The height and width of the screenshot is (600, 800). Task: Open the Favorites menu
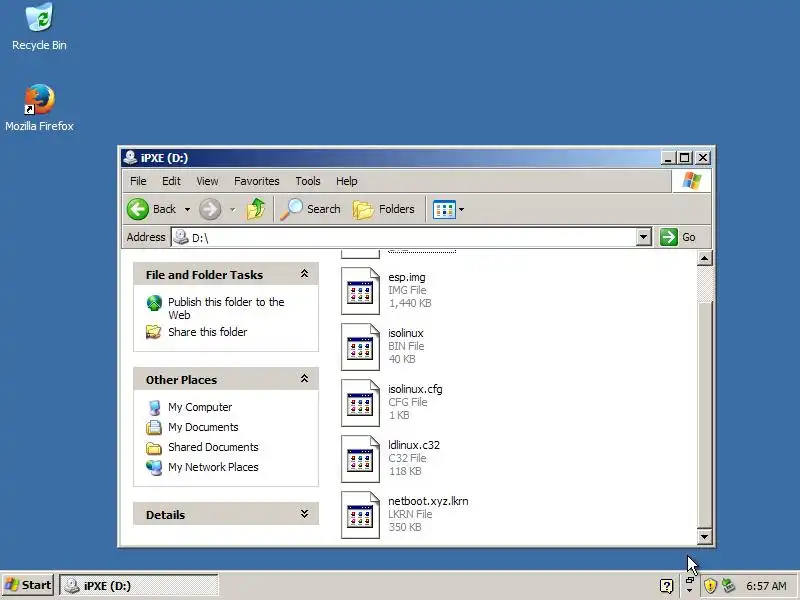(257, 181)
